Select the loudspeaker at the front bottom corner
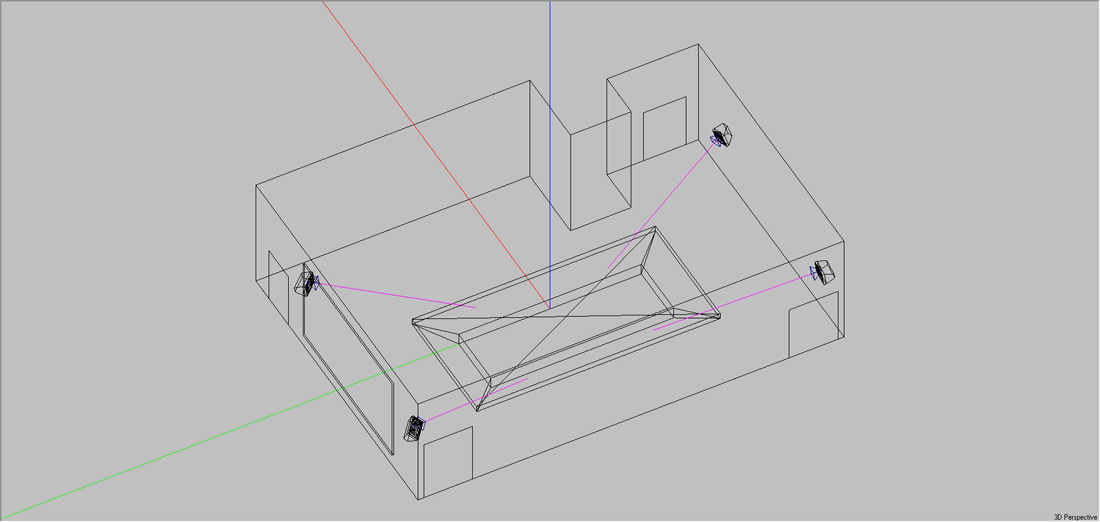This screenshot has width=1100, height=522. point(414,428)
